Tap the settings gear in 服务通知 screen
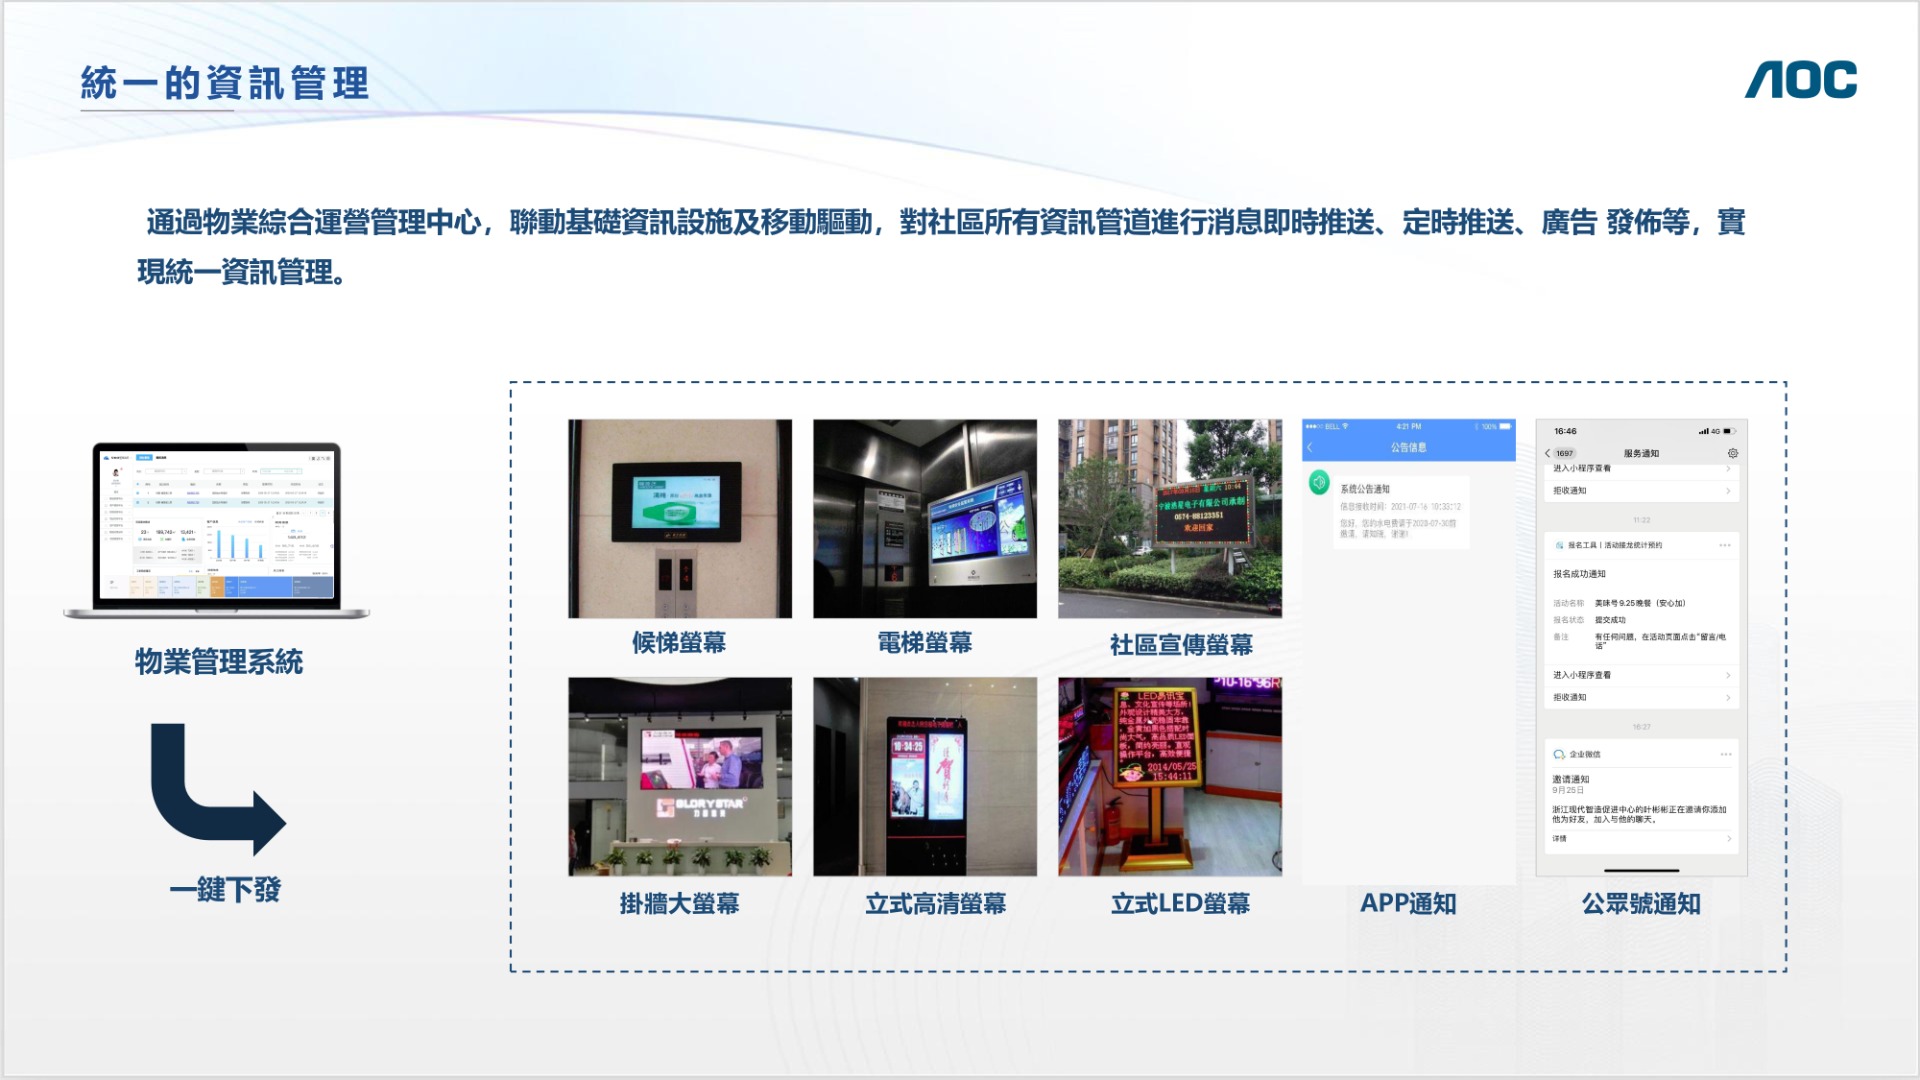 tap(1733, 453)
